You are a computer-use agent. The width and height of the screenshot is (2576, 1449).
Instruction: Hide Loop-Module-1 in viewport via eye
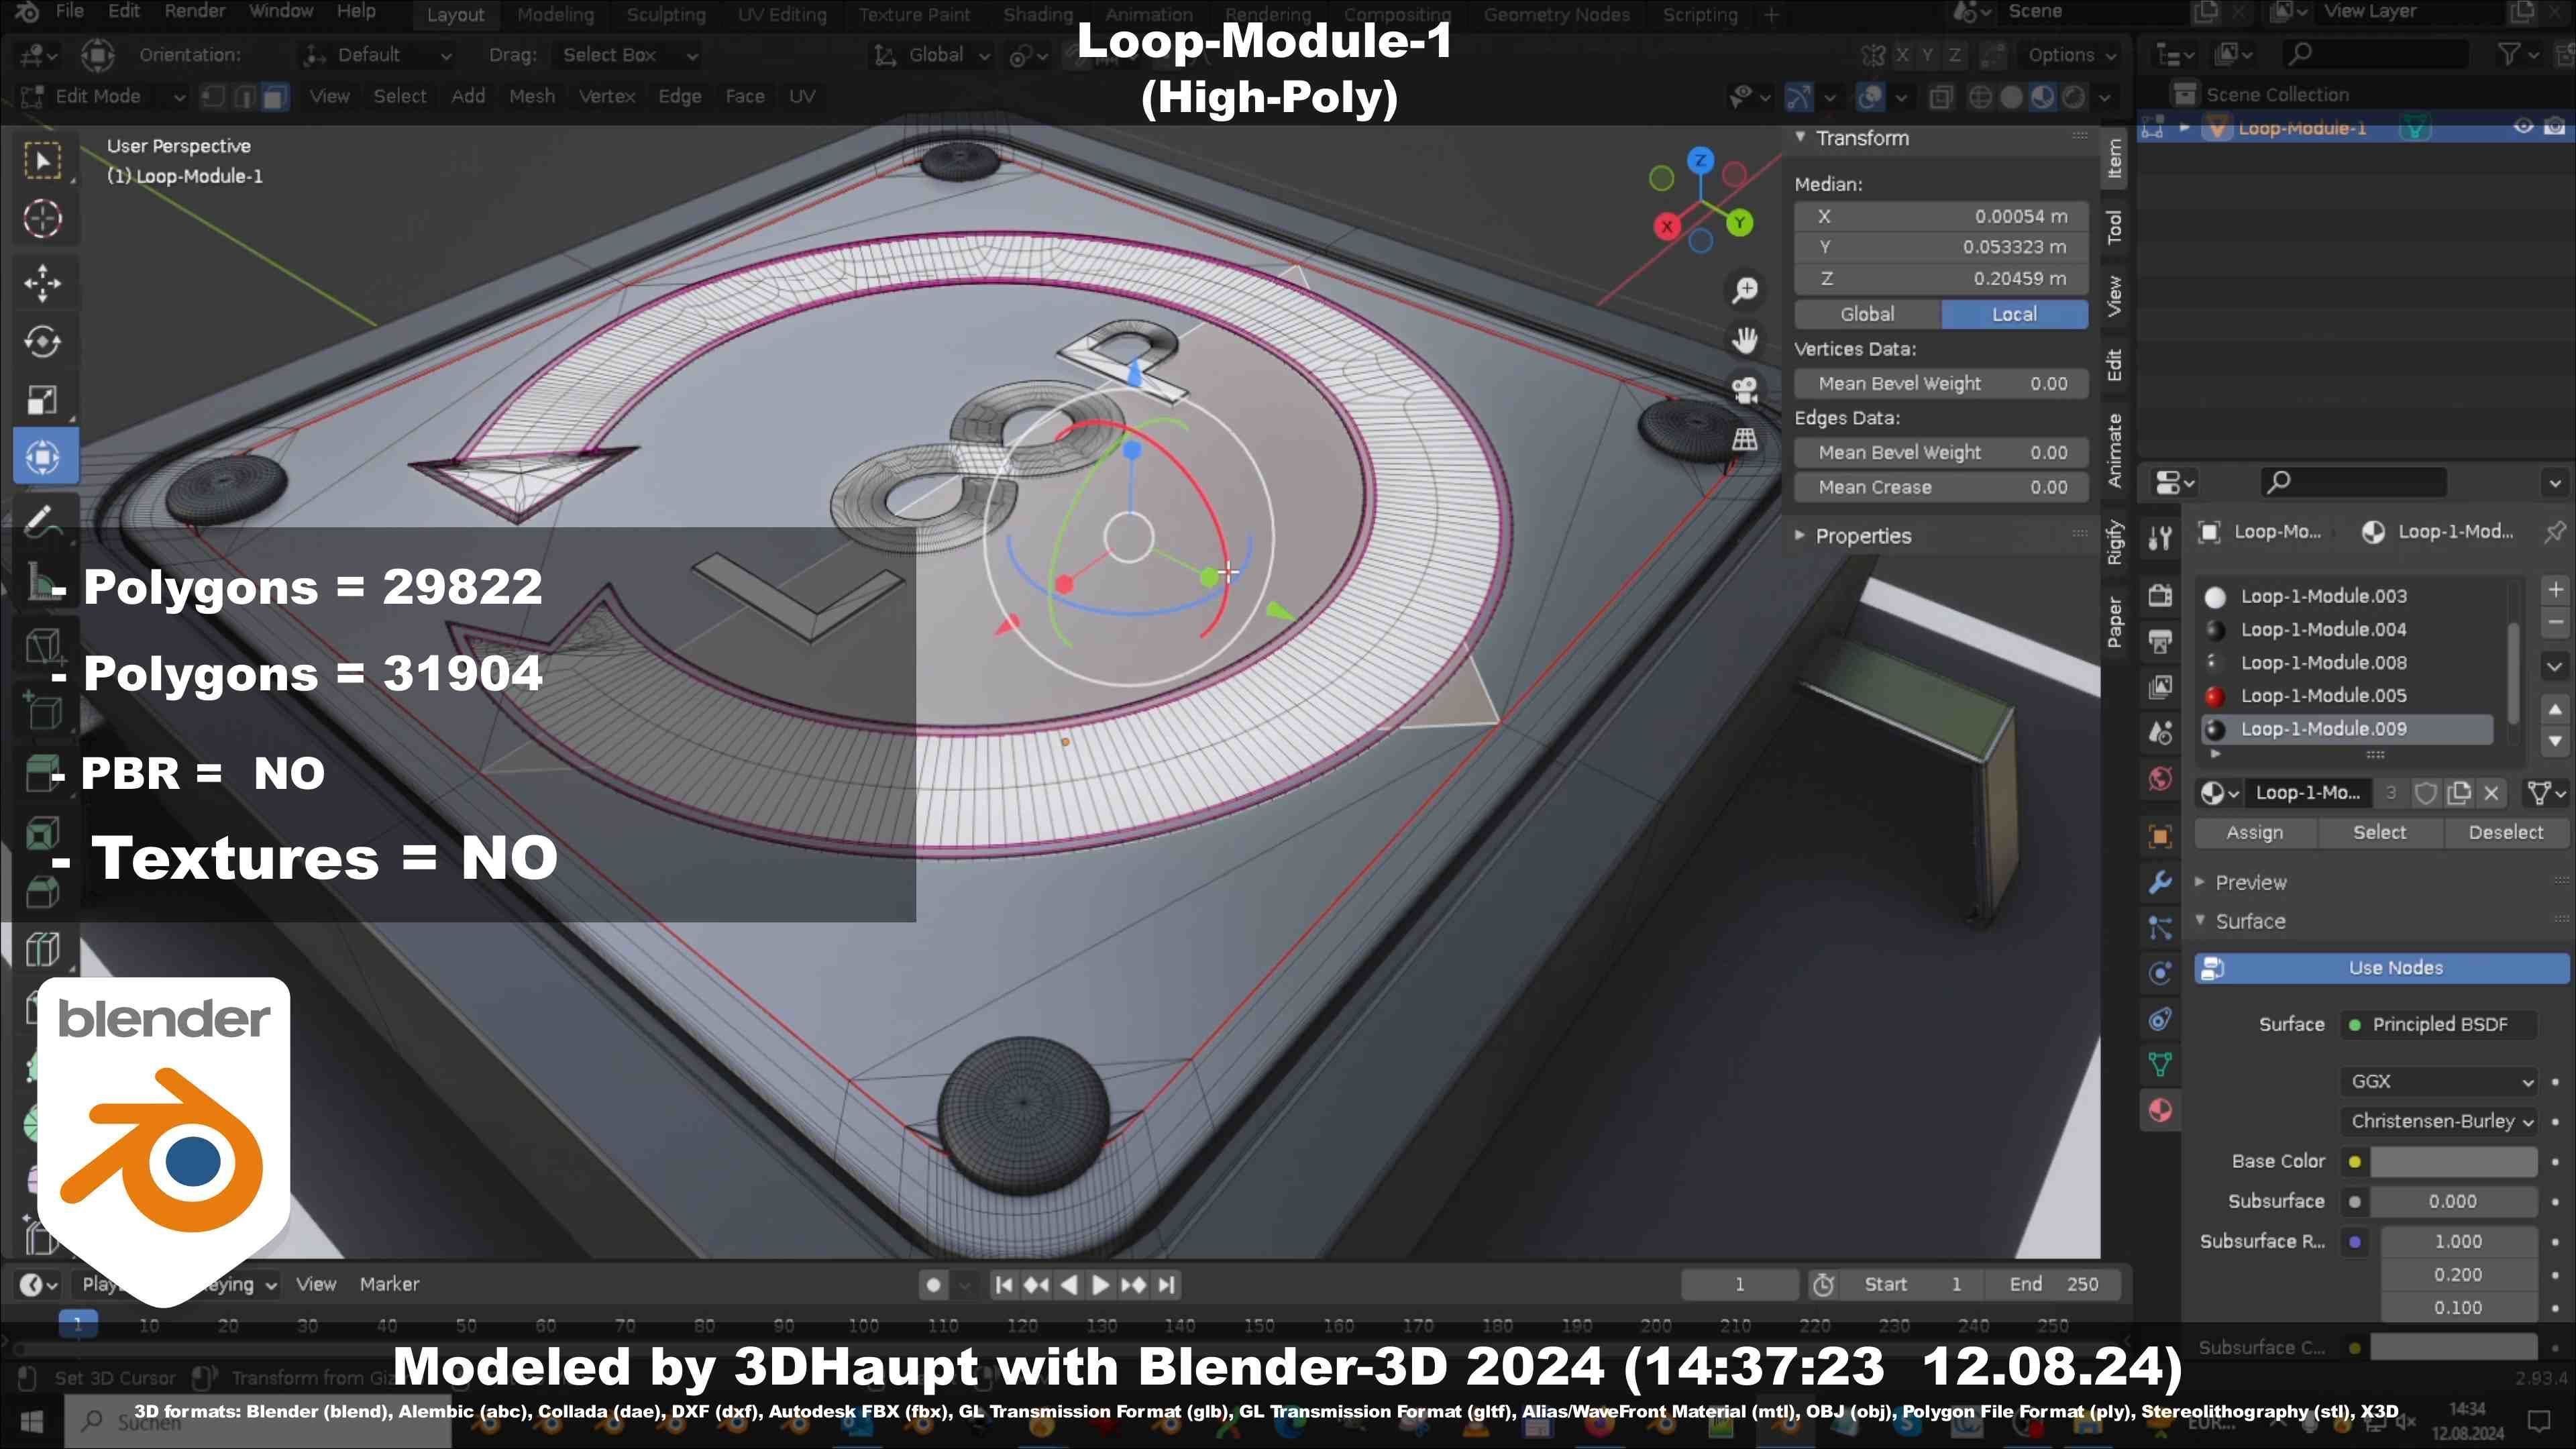[2523, 127]
